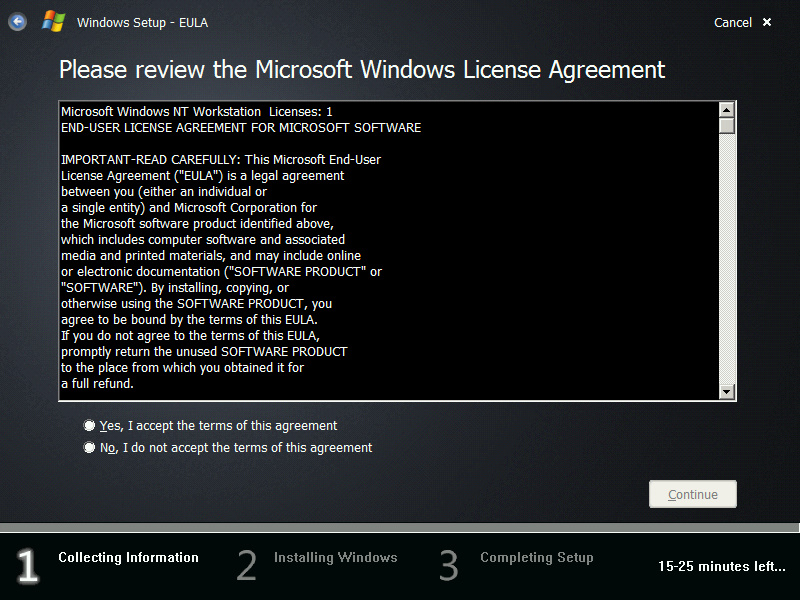The image size is (800, 600).
Task: Click the Continue button
Action: tap(692, 494)
